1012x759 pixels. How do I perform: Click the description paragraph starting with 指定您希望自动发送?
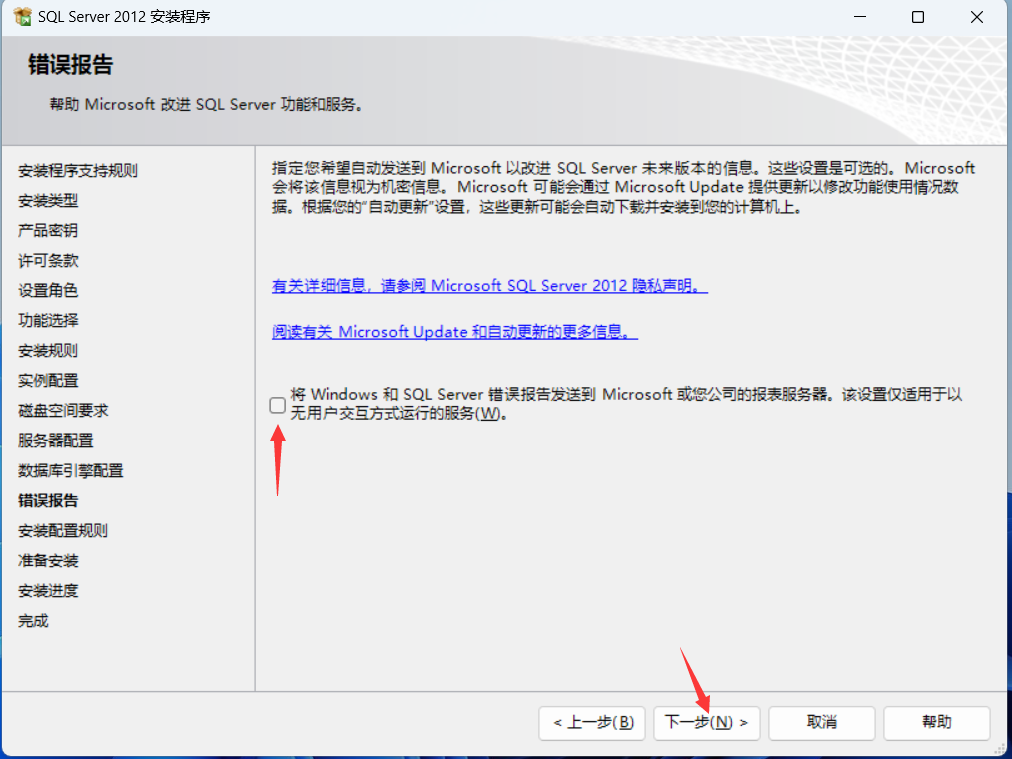tap(623, 187)
